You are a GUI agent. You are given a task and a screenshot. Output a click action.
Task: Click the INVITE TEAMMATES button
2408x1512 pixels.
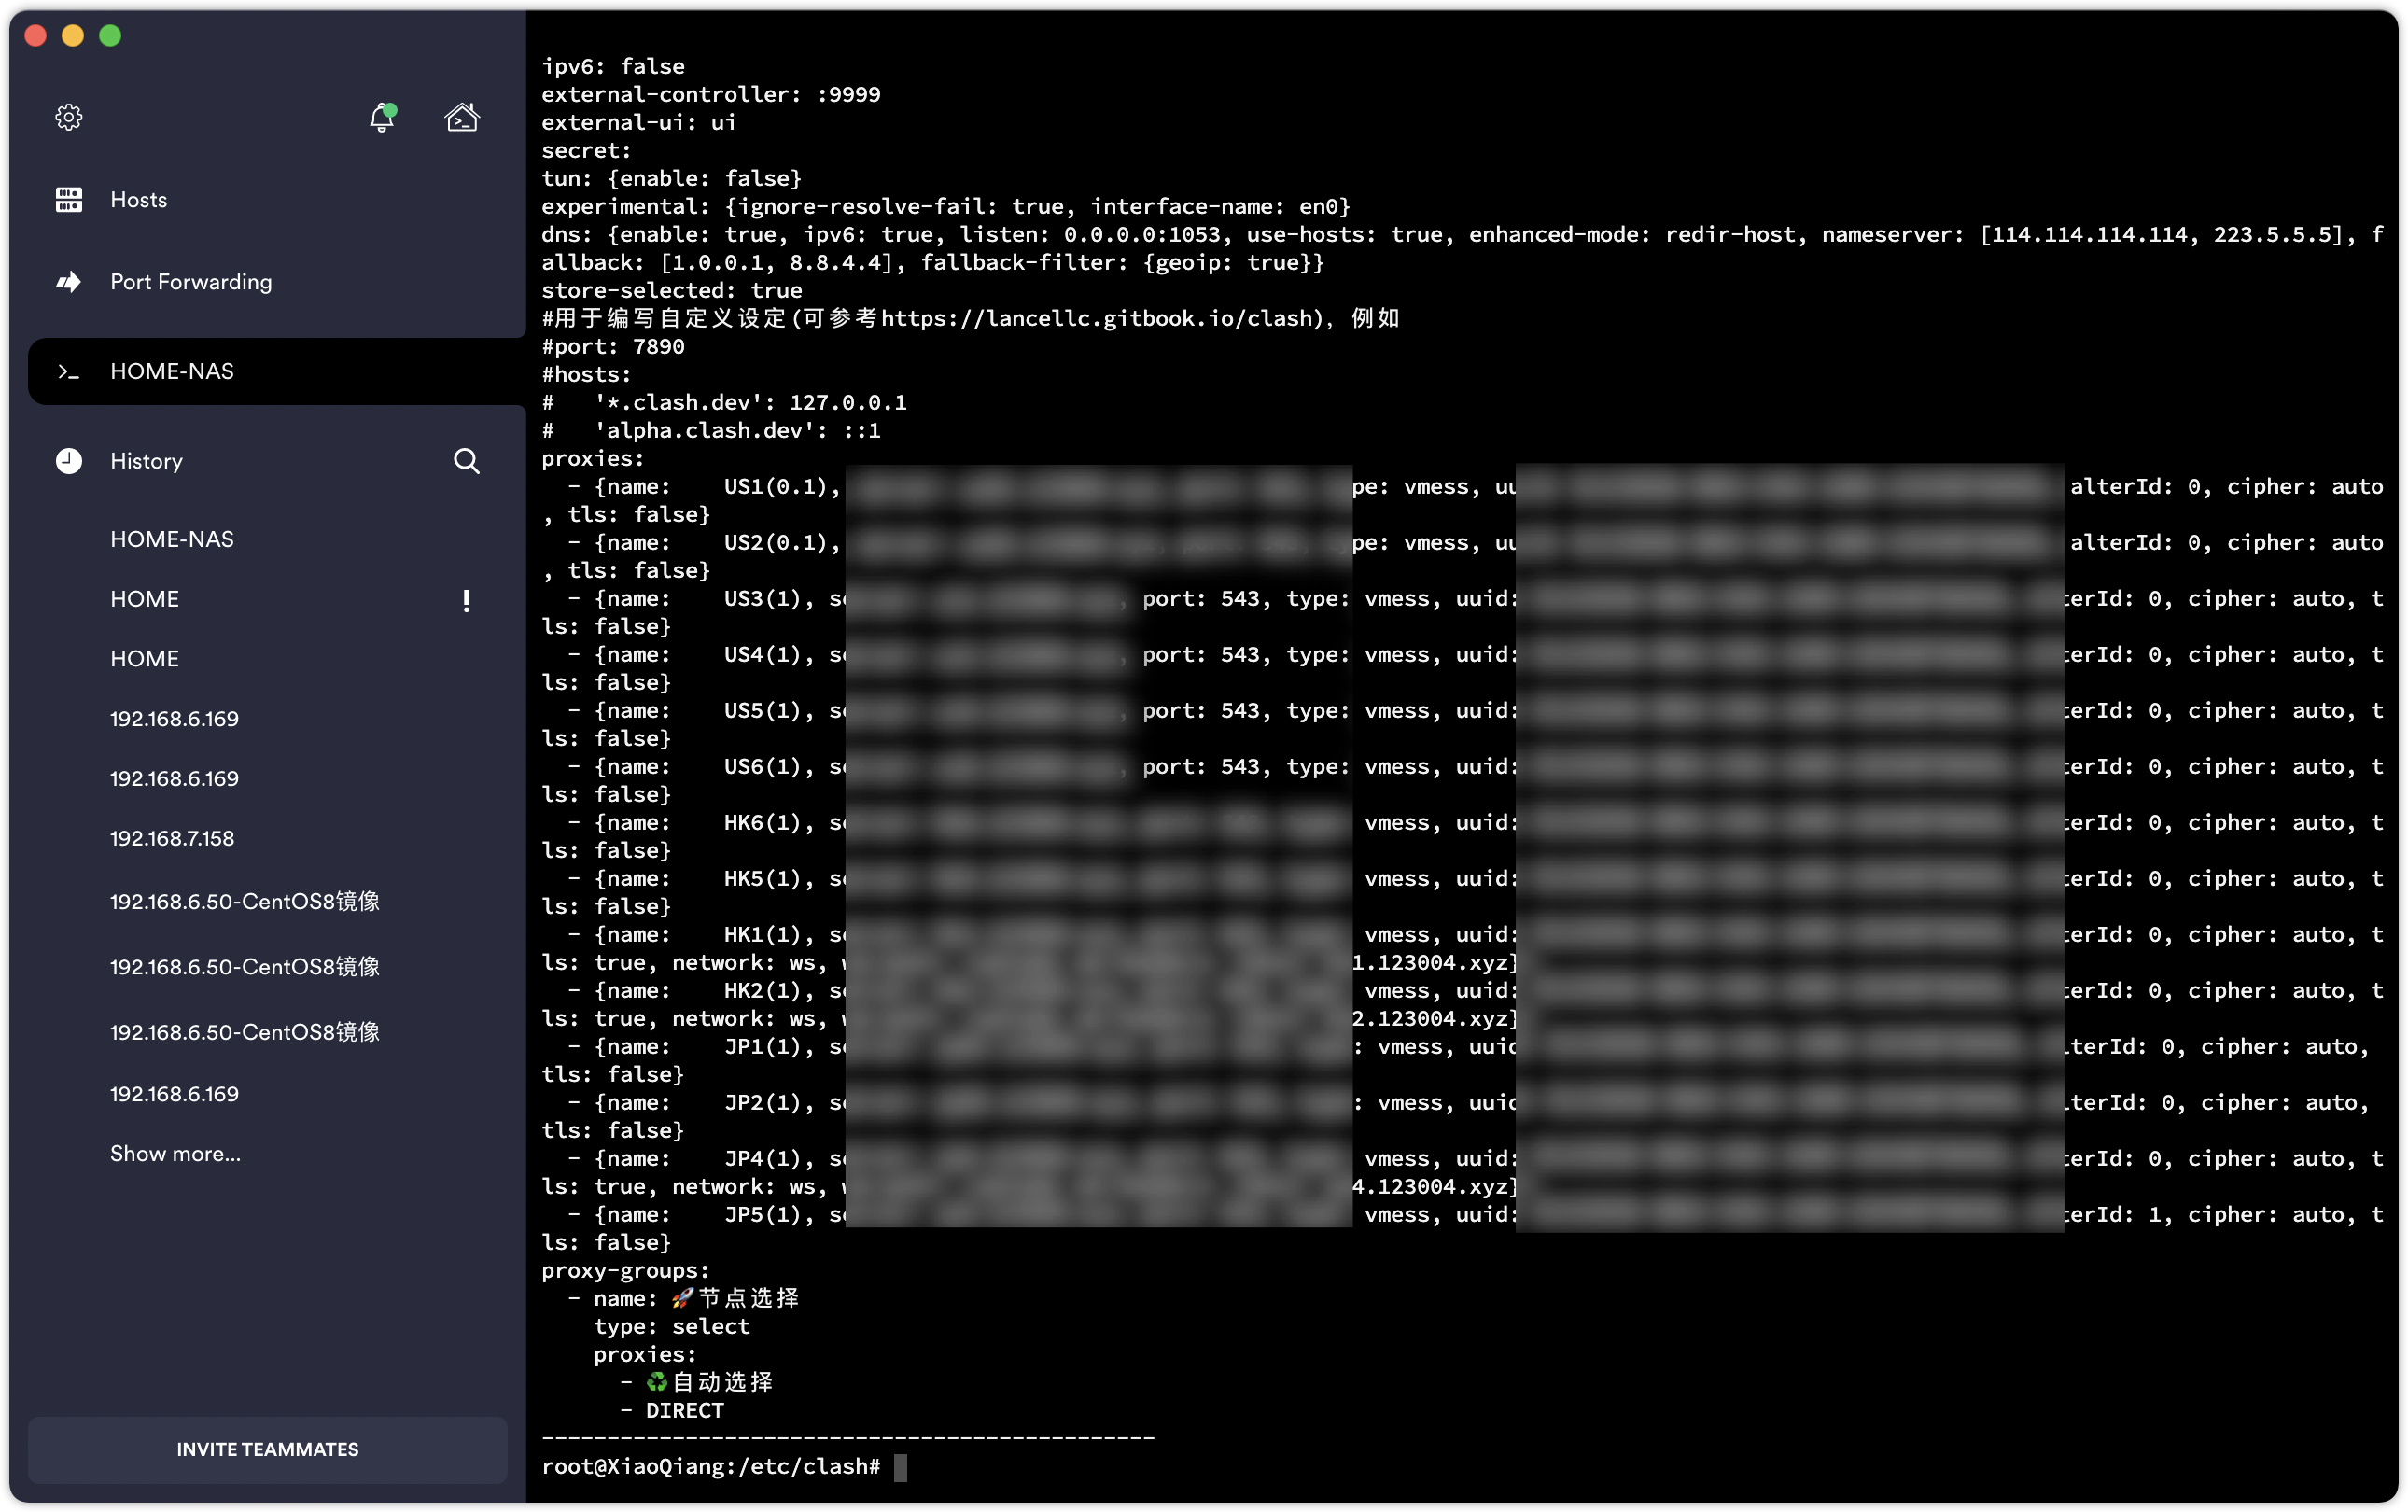coord(268,1449)
